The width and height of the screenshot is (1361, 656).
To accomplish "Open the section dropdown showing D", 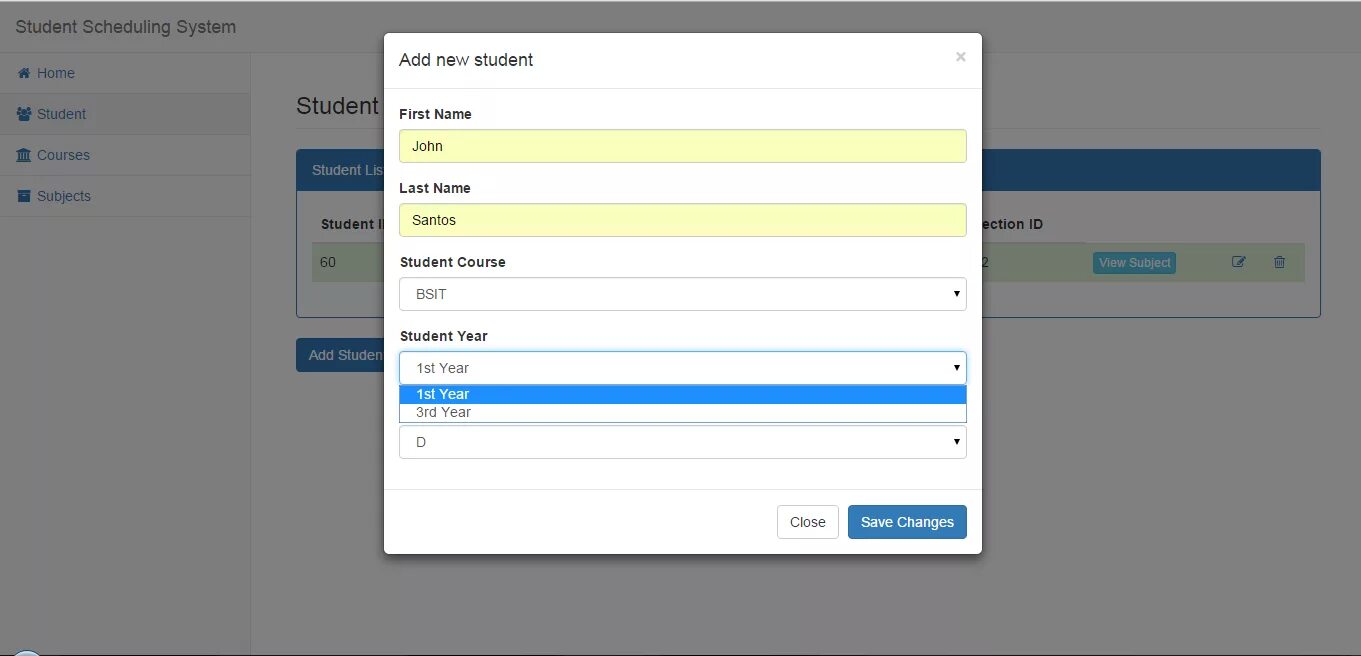I will [x=682, y=442].
